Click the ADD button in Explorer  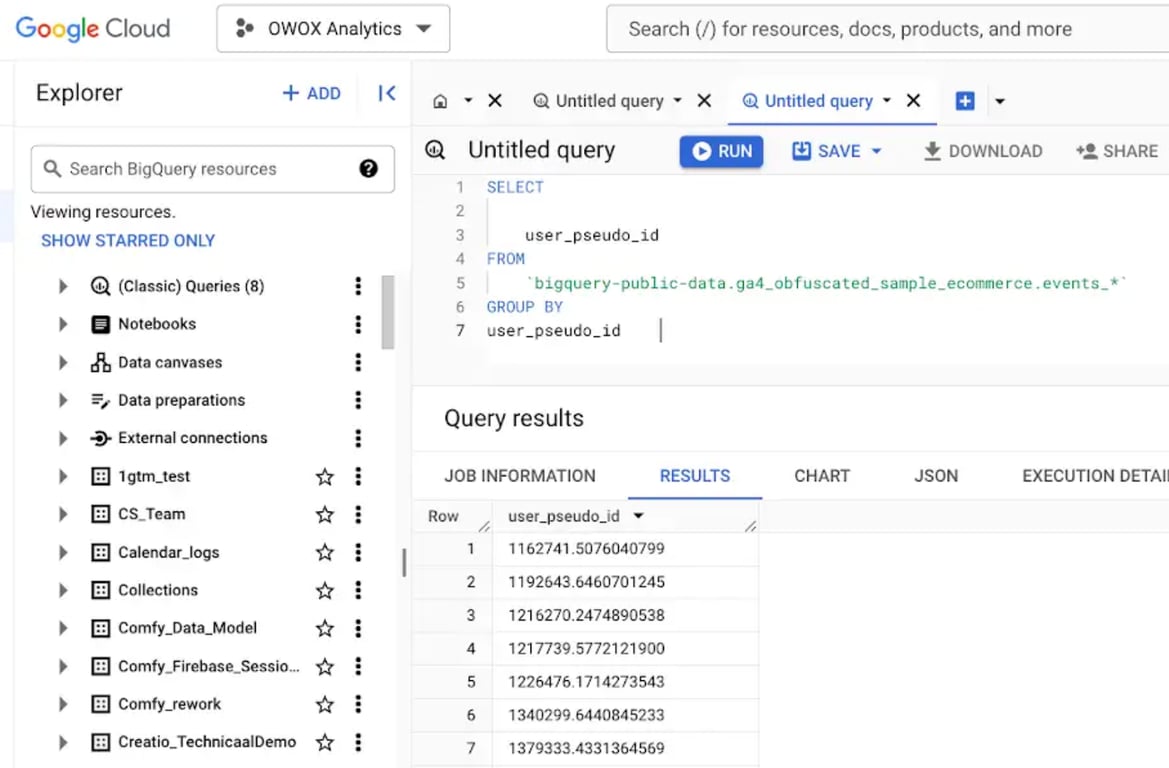tap(312, 93)
